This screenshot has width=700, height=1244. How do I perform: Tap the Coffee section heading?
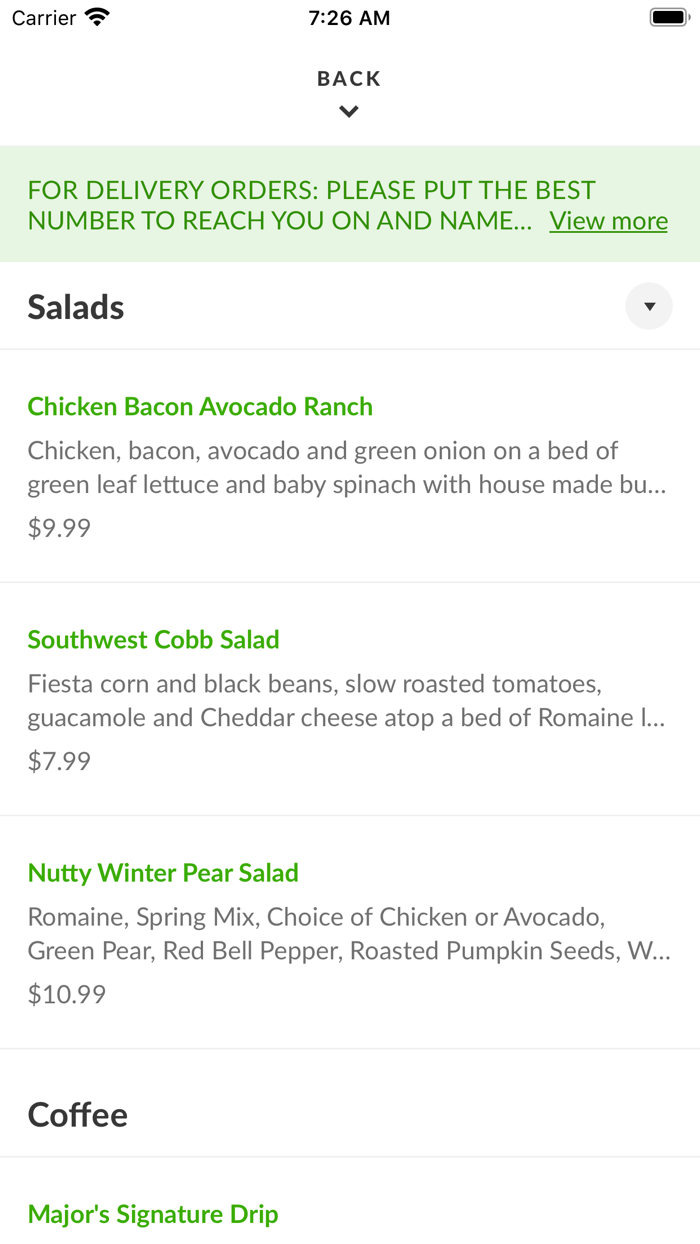77,1114
